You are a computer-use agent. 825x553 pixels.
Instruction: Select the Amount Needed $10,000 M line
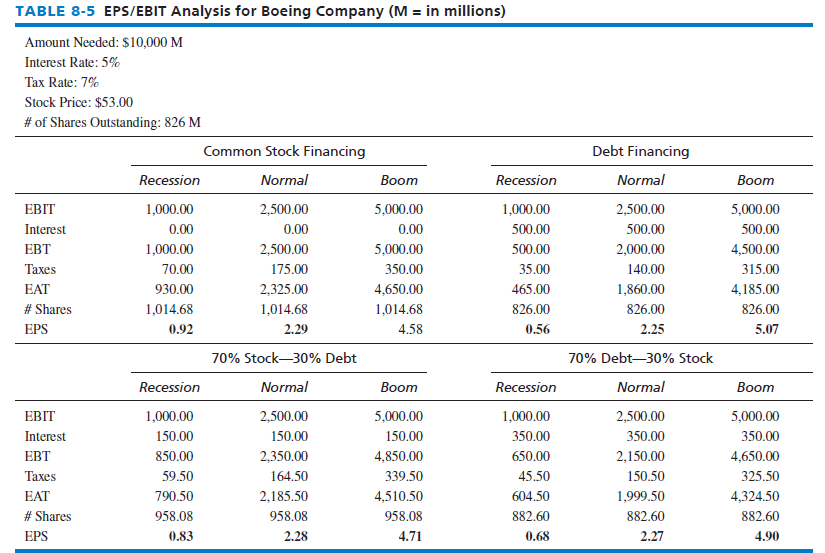[x=104, y=43]
